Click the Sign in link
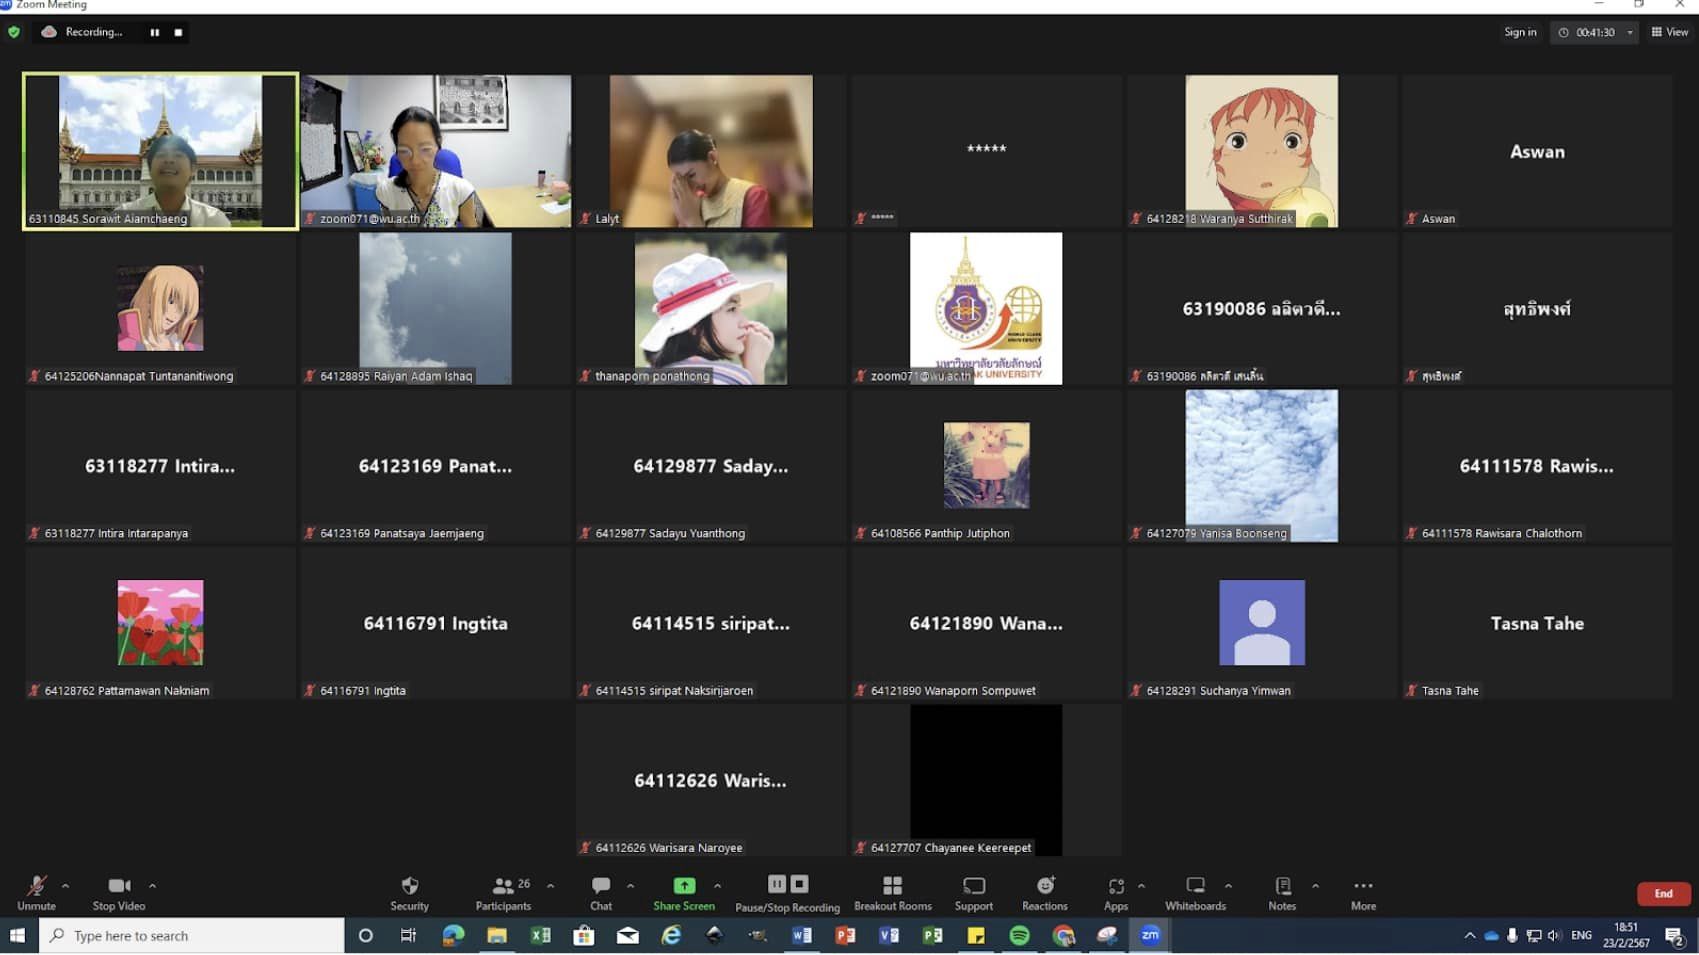The image size is (1699, 955). (x=1520, y=32)
